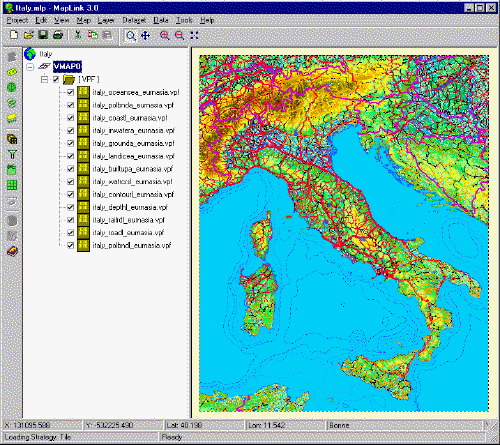
Task: Zoom in with the plus magnifier icon
Action: click(x=164, y=36)
